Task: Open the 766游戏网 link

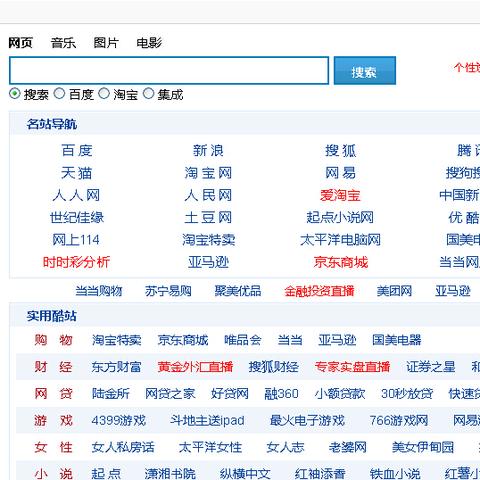Action: pos(399,420)
